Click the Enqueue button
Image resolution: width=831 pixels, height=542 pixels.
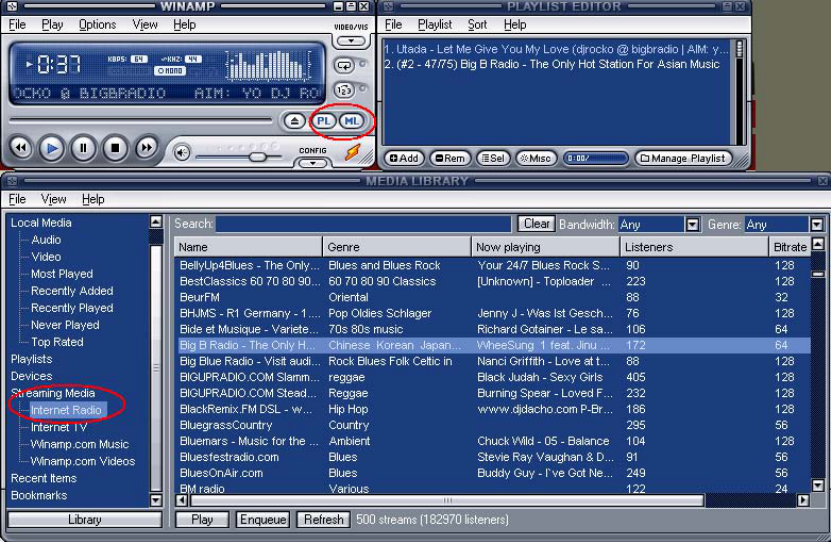[263, 519]
